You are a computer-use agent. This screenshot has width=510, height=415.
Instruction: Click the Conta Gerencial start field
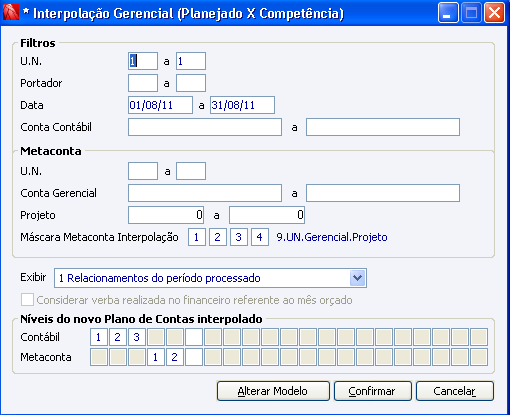(x=205, y=193)
